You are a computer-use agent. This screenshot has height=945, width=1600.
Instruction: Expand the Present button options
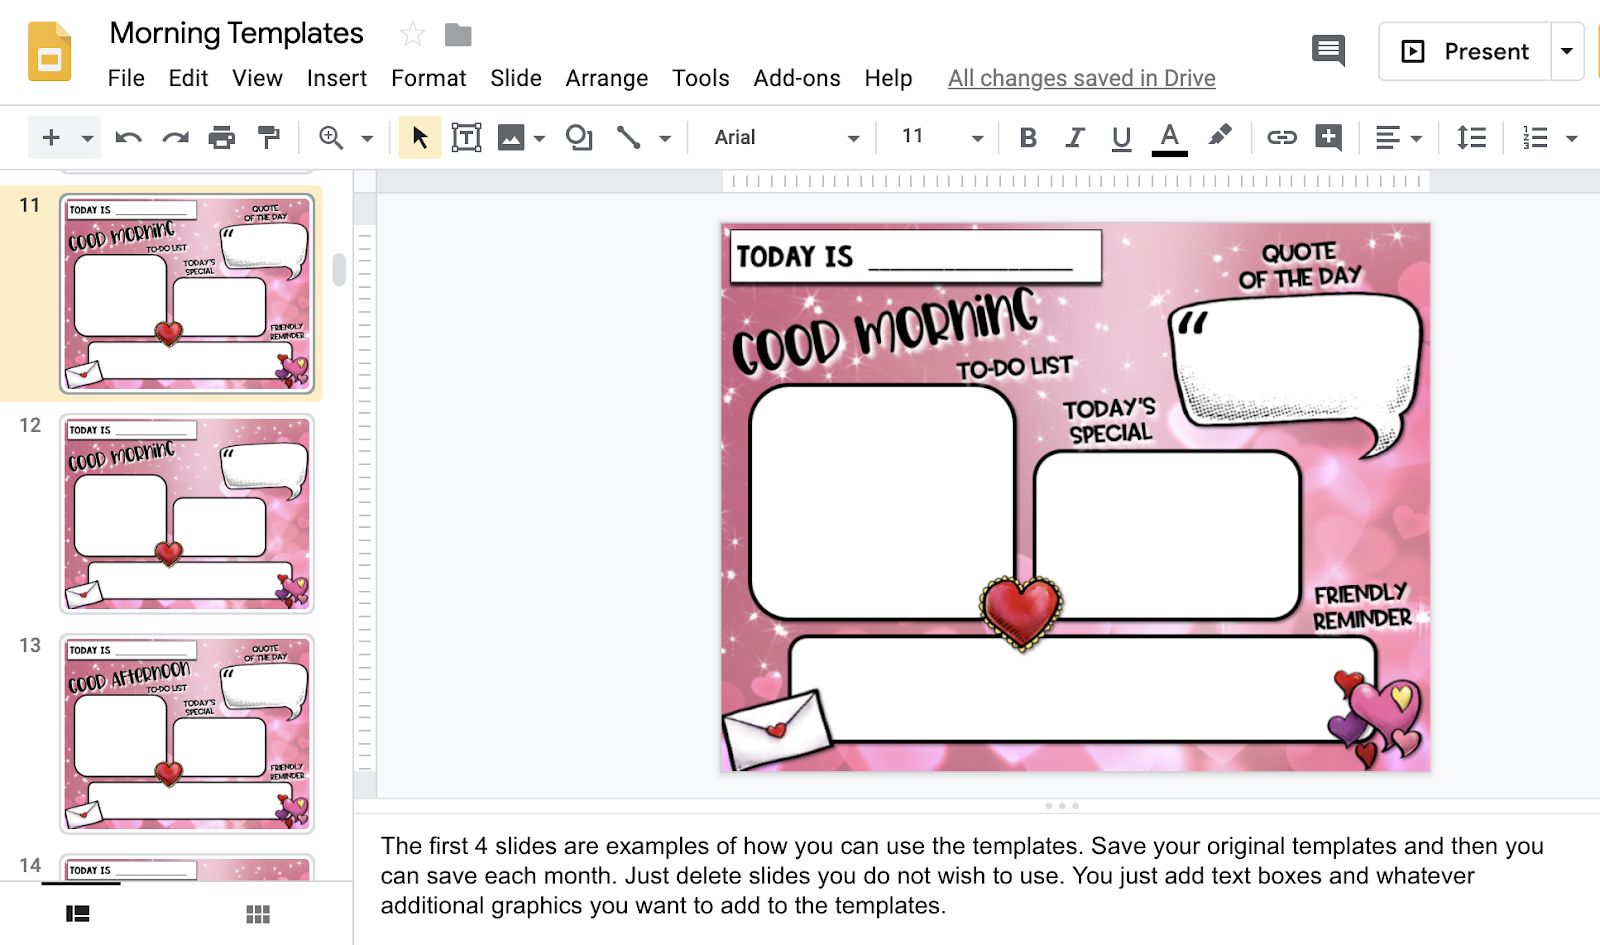pos(1566,51)
